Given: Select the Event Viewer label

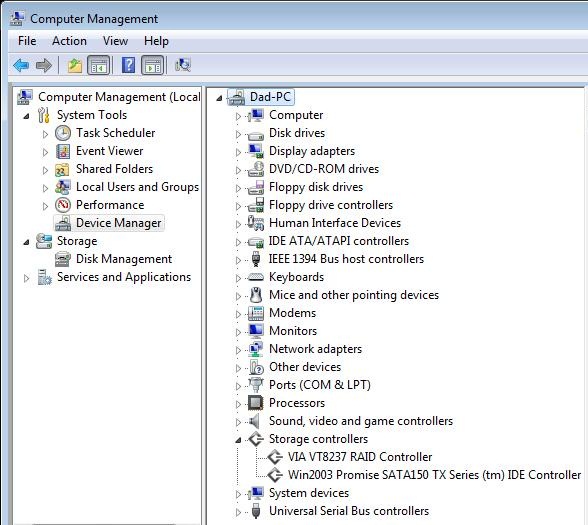Looking at the screenshot, I should click(110, 151).
